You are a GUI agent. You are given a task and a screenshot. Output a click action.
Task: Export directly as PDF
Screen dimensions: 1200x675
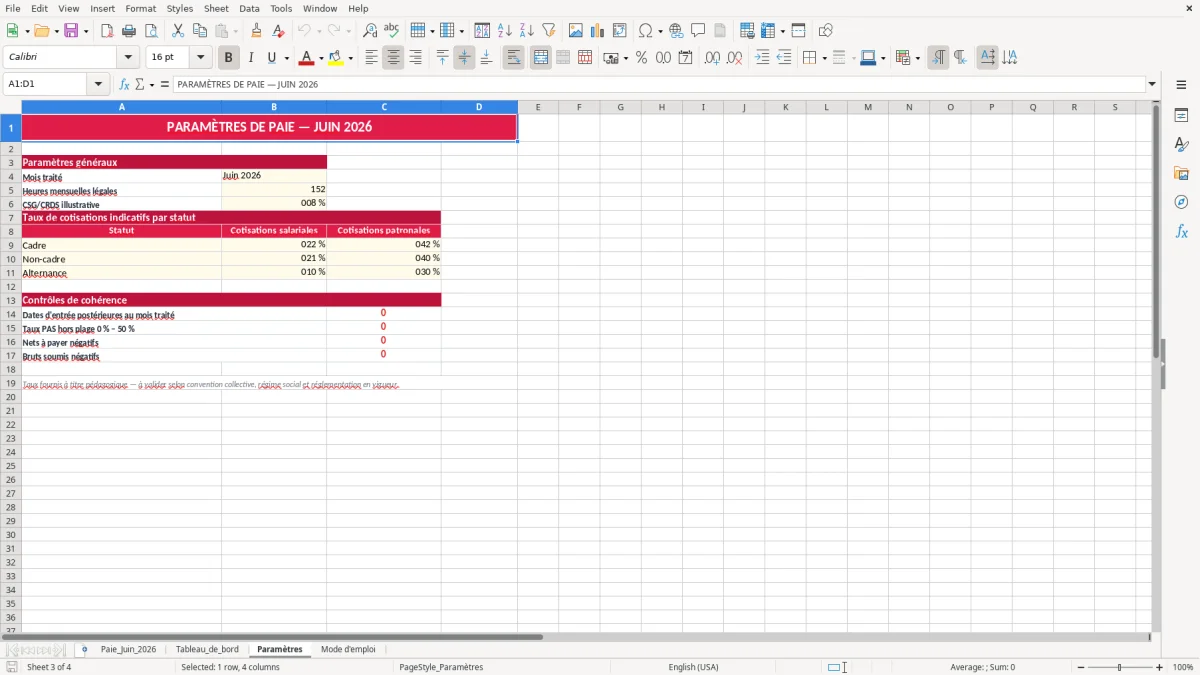[x=107, y=31]
